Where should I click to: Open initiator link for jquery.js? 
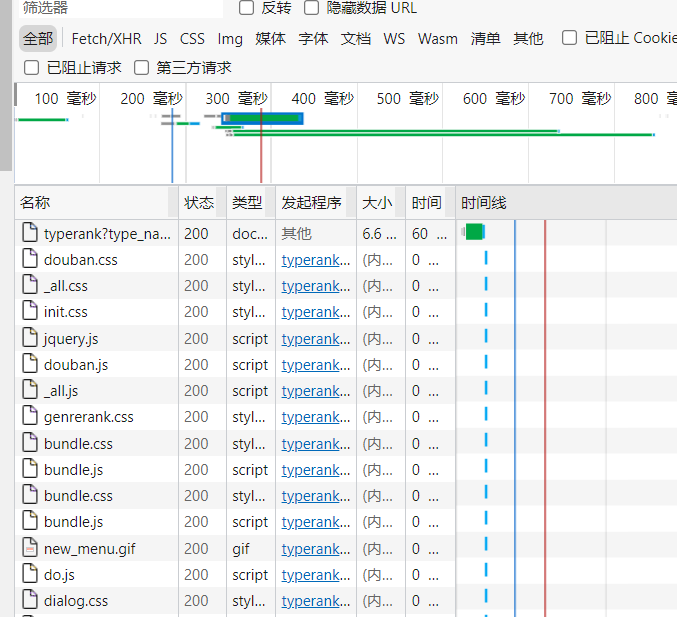[x=316, y=339]
